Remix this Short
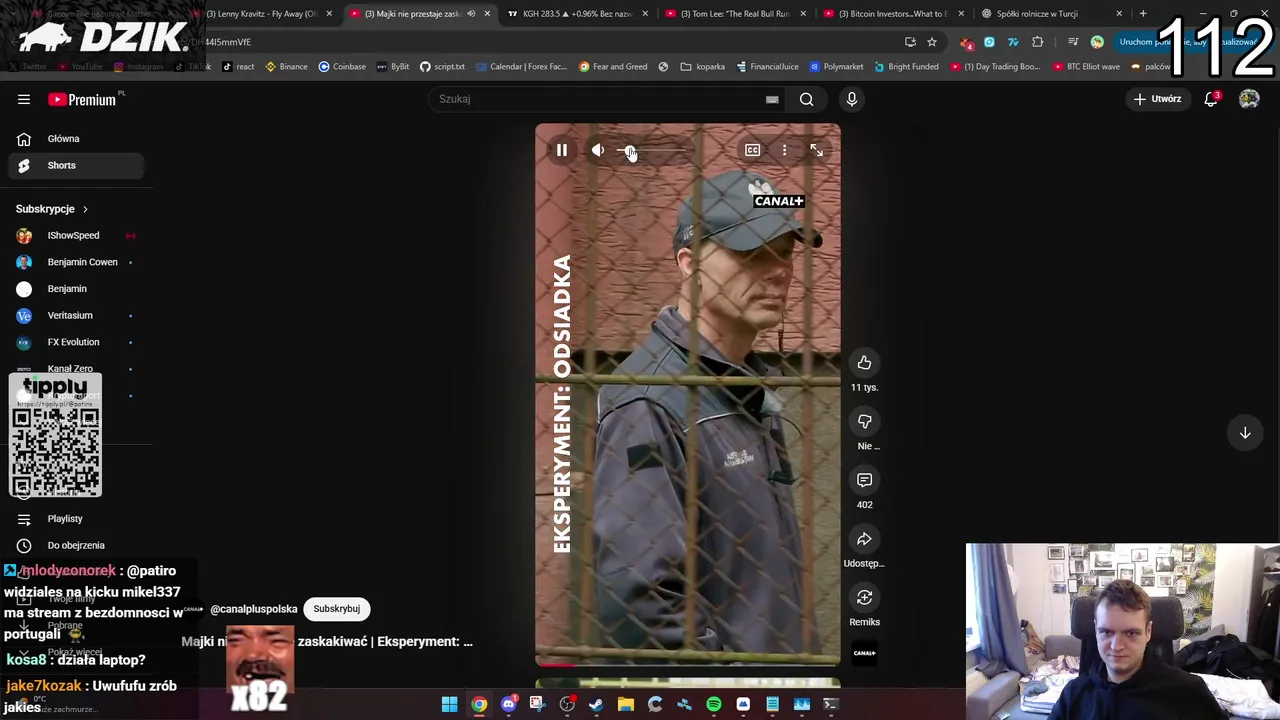This screenshot has width=1280, height=720. coord(864,598)
